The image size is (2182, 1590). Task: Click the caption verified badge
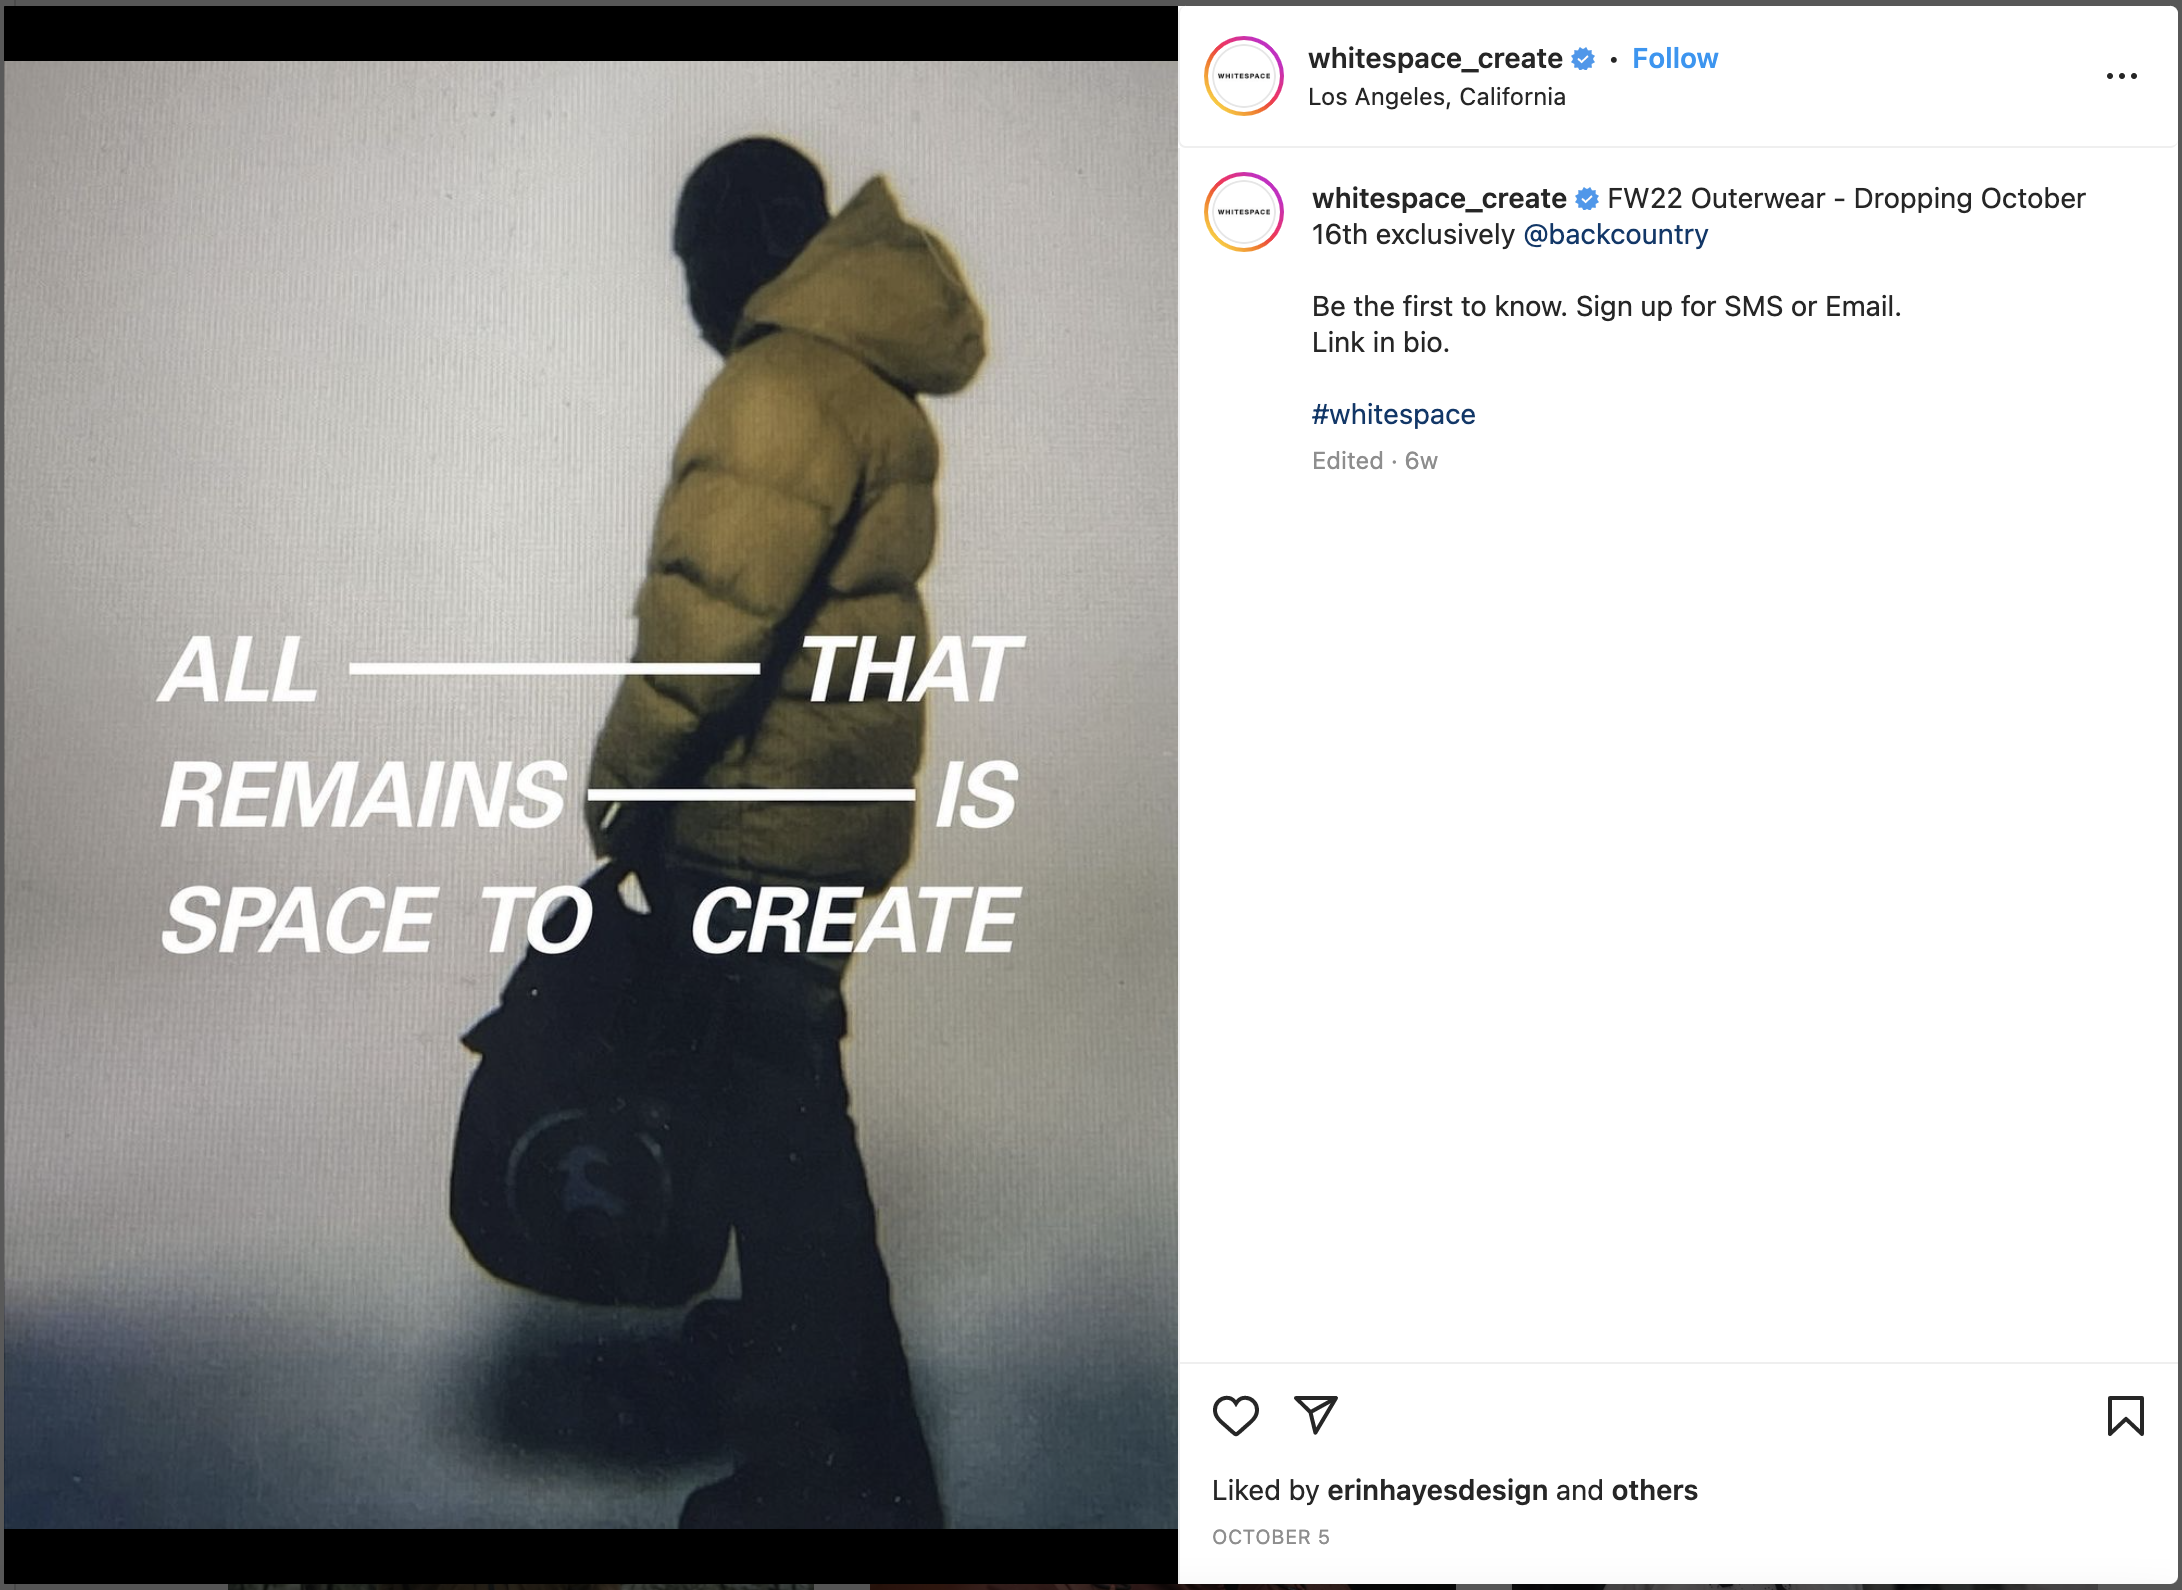click(1587, 199)
